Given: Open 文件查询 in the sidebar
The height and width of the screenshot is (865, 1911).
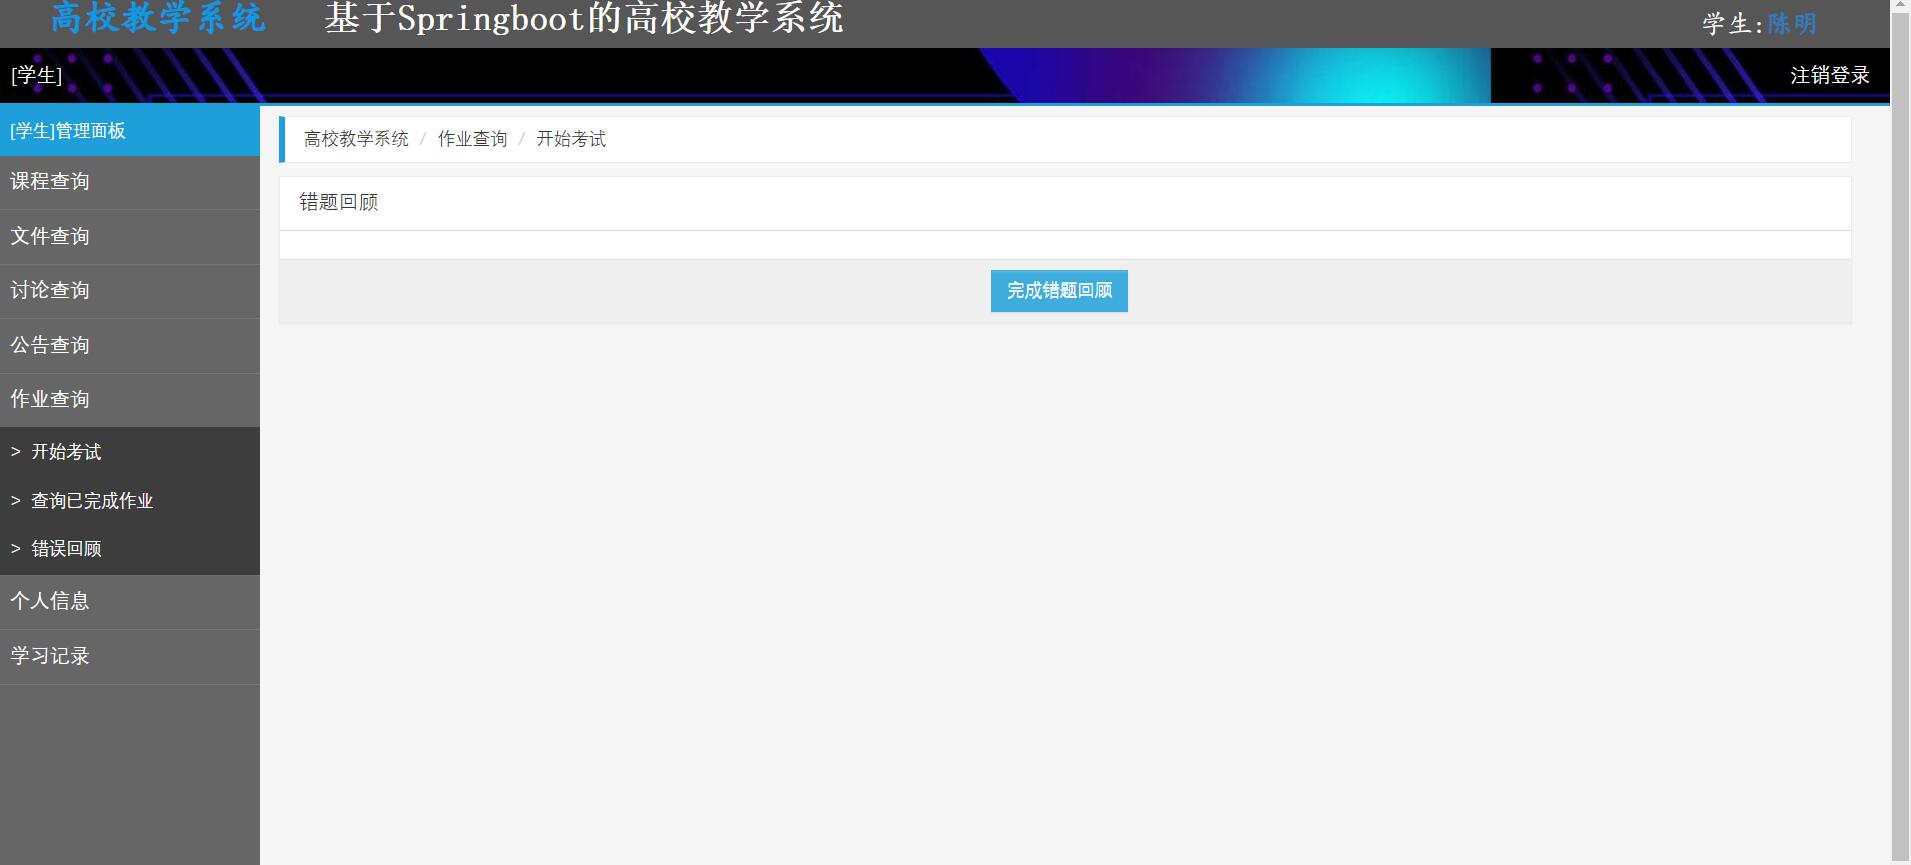Looking at the screenshot, I should 130,237.
